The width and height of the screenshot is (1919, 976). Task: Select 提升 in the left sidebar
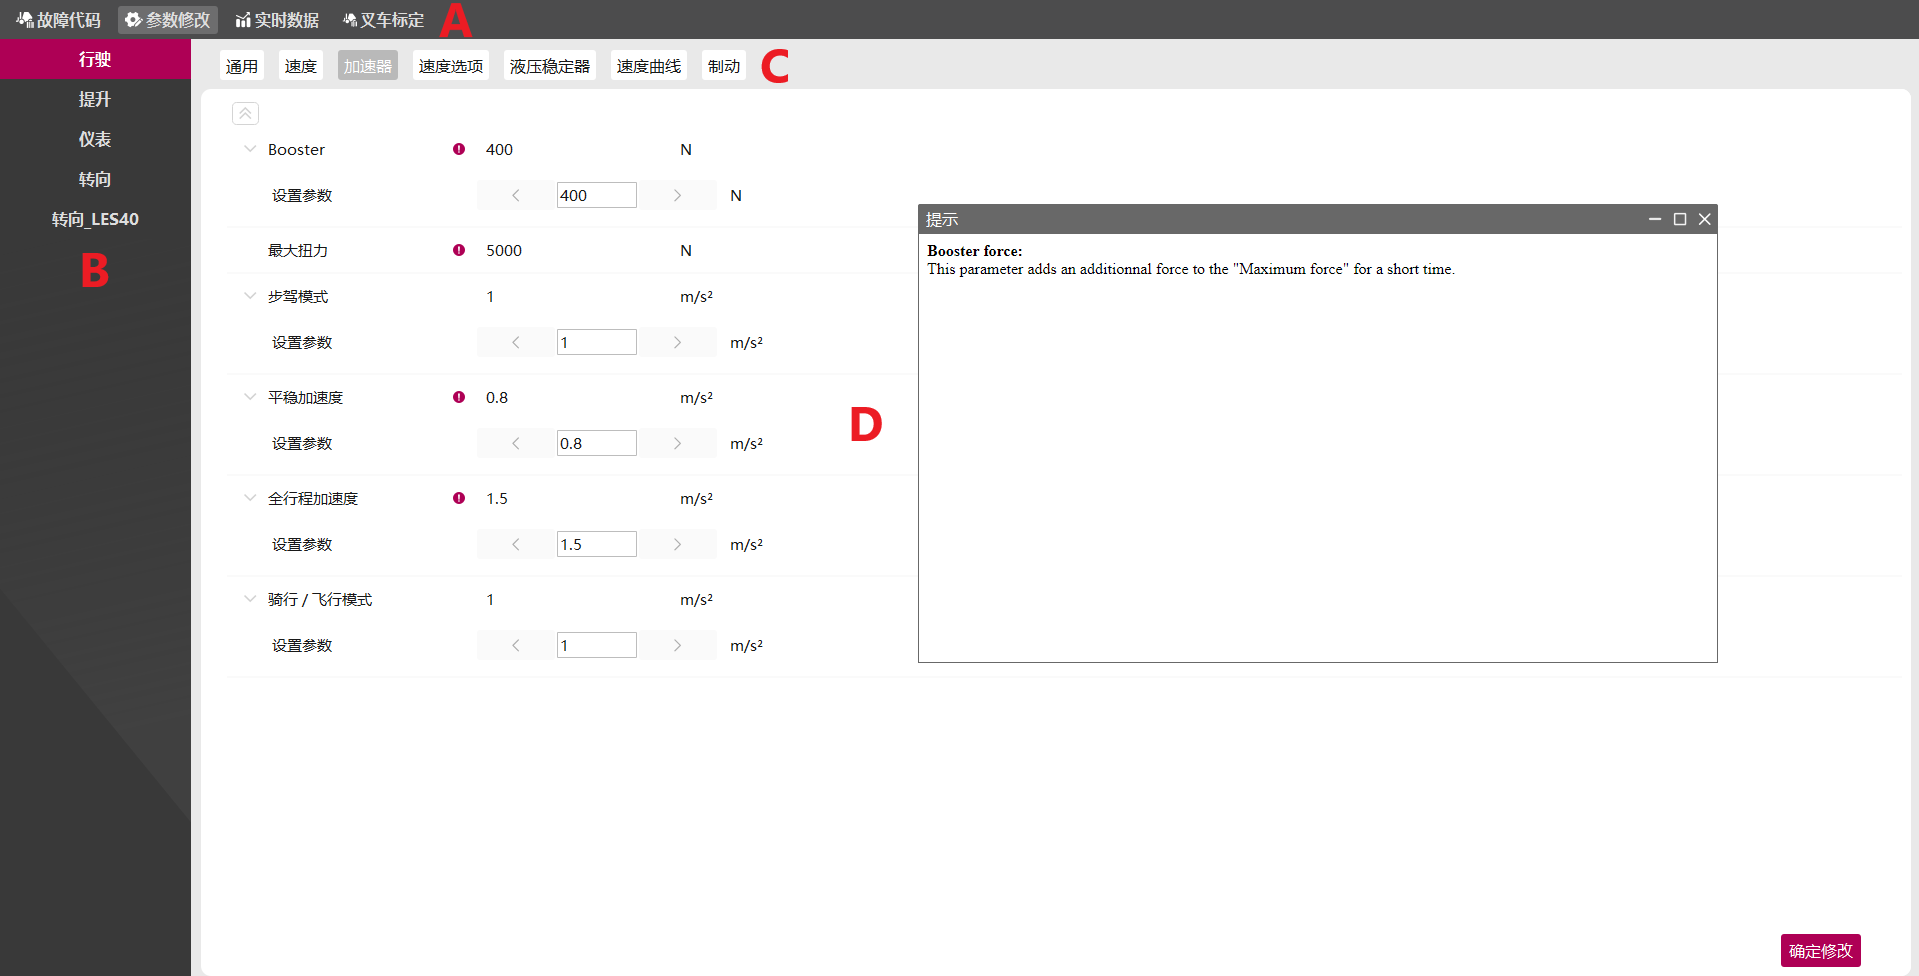95,99
